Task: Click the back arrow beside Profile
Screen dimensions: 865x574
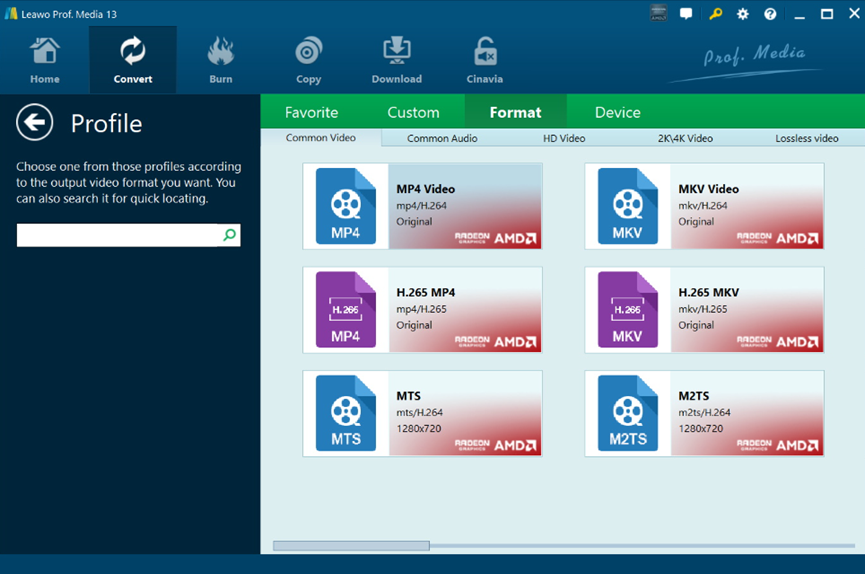Action: coord(34,123)
